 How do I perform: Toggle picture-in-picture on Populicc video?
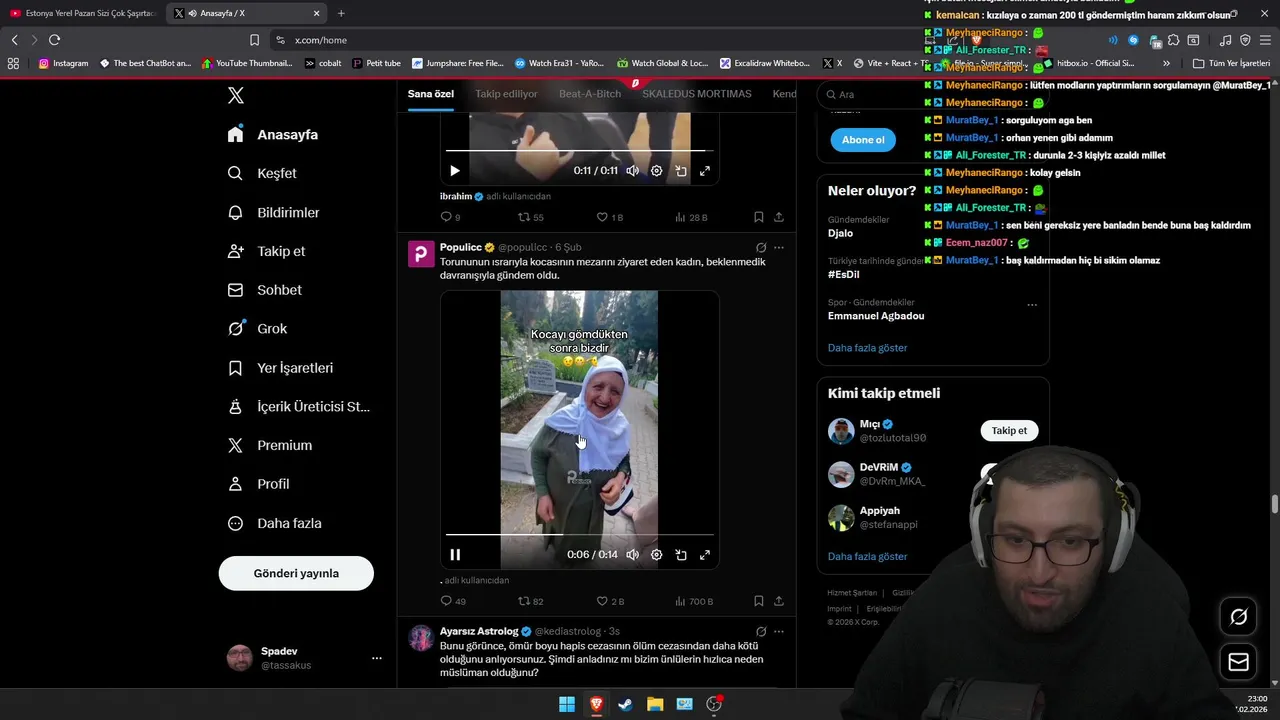681,555
